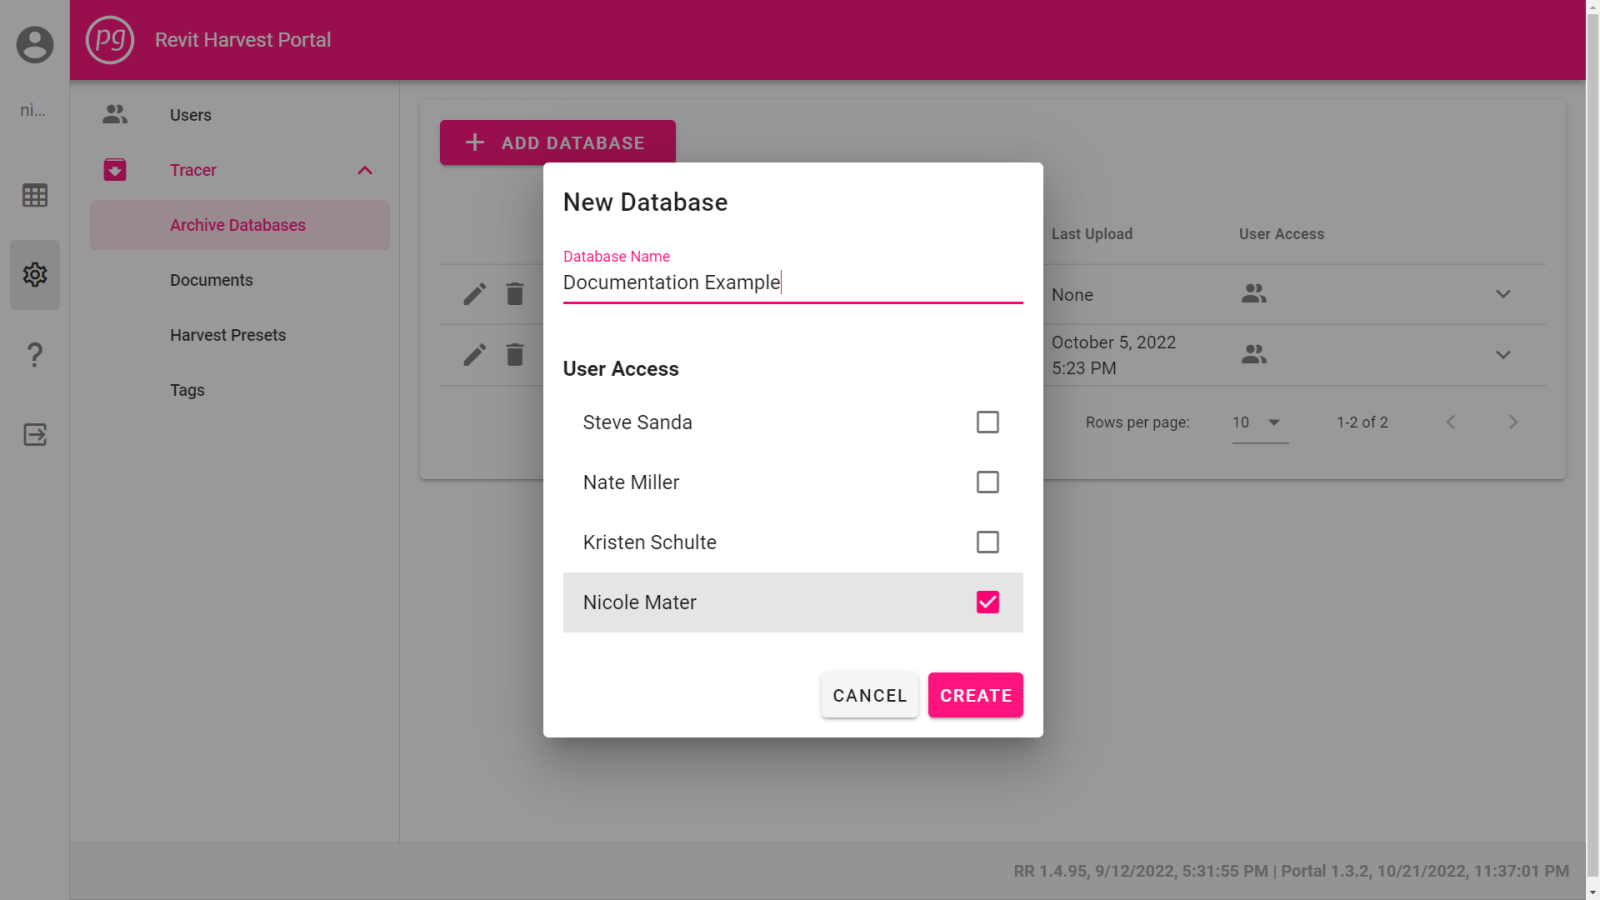Check the Nate Miller checkbox
1600x900 pixels.
pyautogui.click(x=987, y=482)
